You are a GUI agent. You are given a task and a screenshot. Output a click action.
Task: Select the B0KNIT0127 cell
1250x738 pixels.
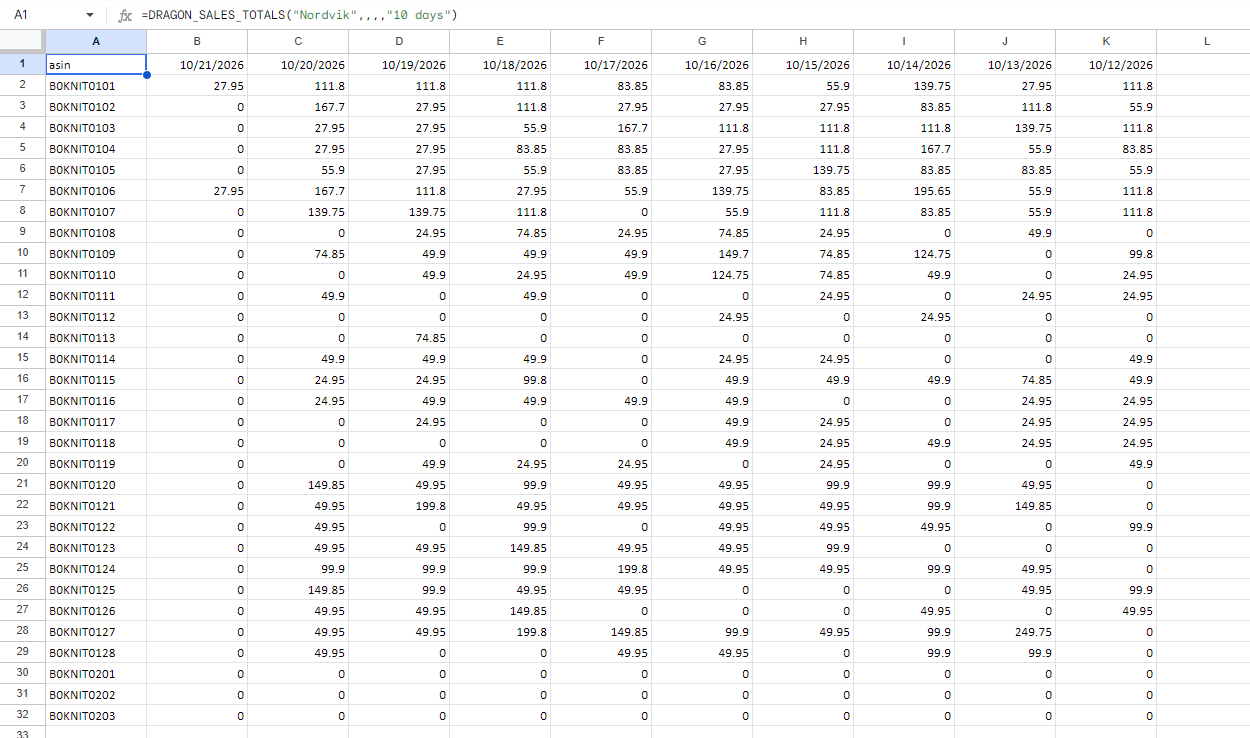click(x=96, y=631)
